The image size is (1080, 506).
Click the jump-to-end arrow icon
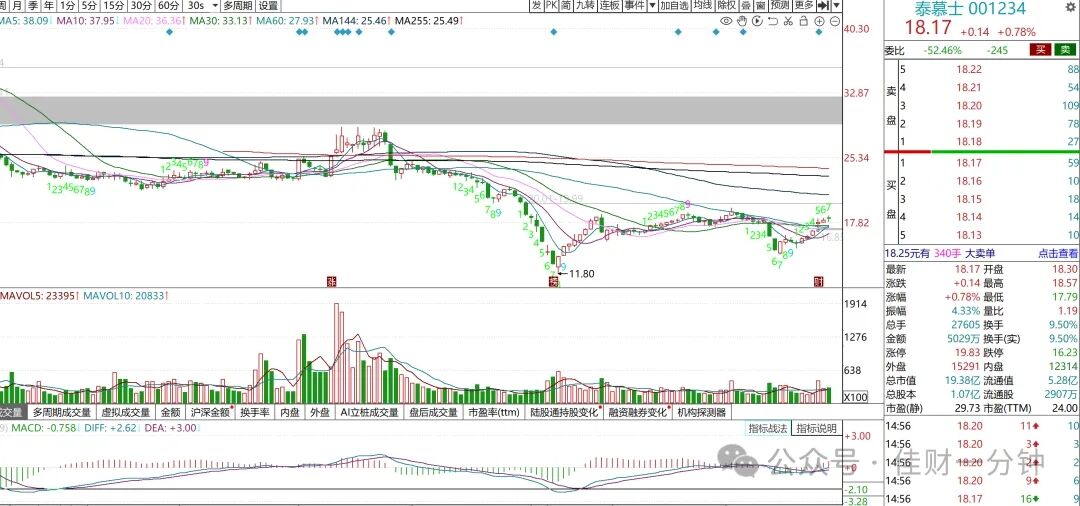[822, 6]
